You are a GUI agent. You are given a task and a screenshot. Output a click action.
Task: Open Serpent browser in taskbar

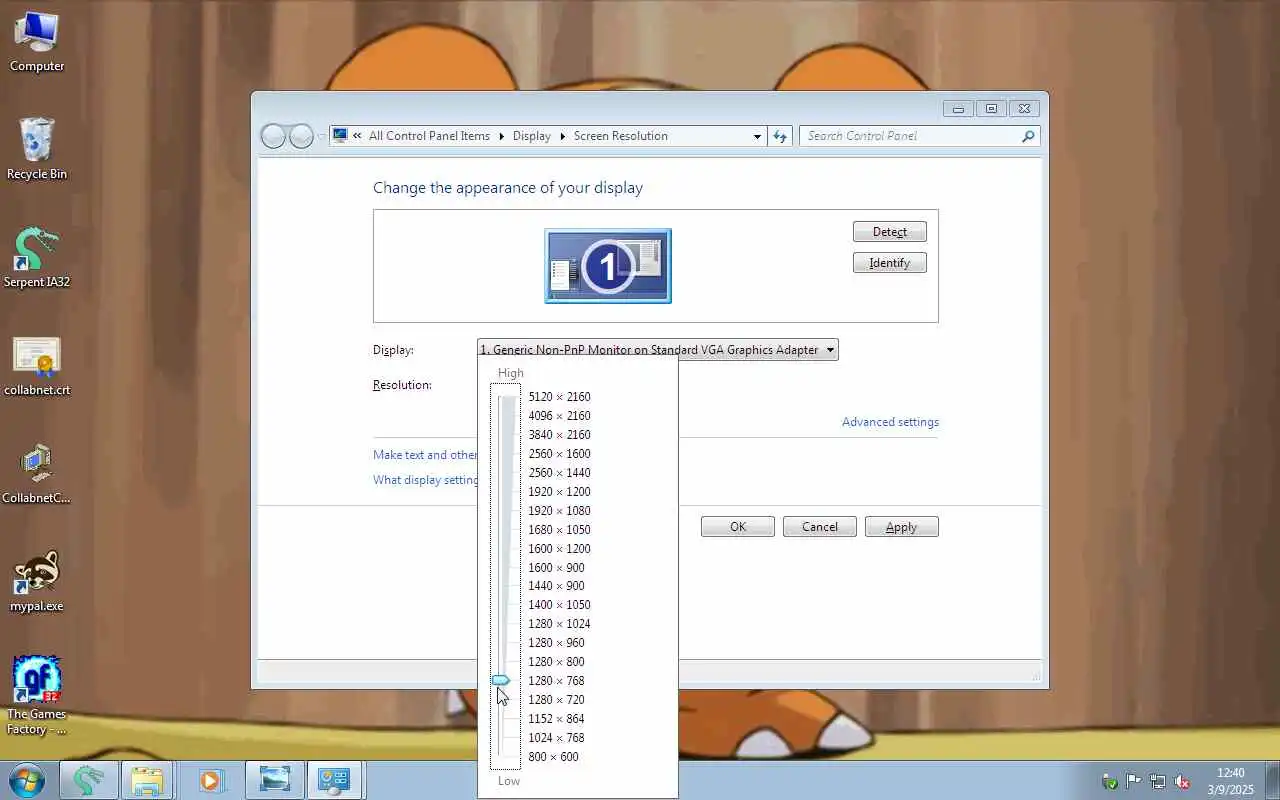(89, 780)
